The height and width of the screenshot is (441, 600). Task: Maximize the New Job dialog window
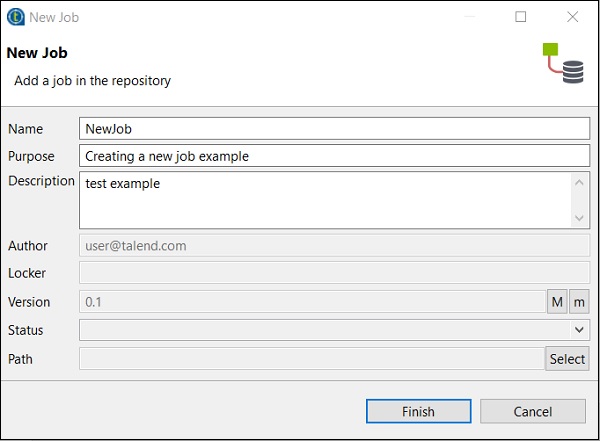coord(520,17)
